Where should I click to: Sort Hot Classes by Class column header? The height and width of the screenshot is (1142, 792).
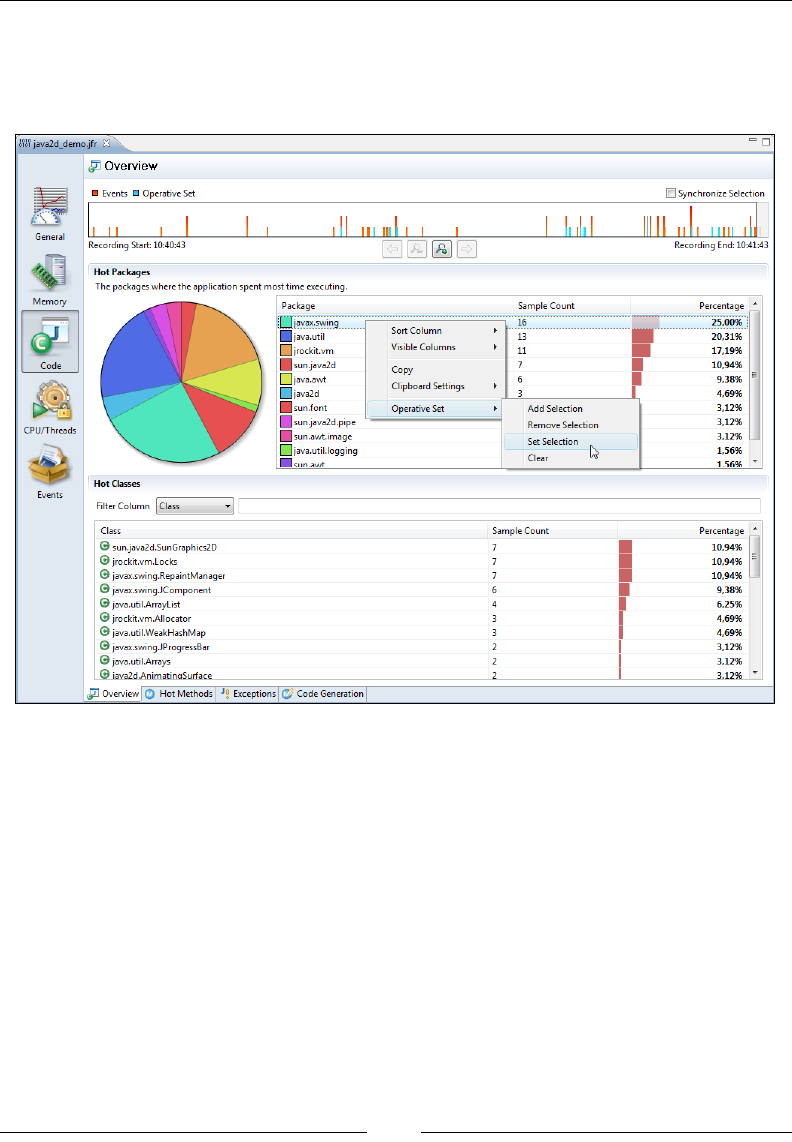coord(291,530)
